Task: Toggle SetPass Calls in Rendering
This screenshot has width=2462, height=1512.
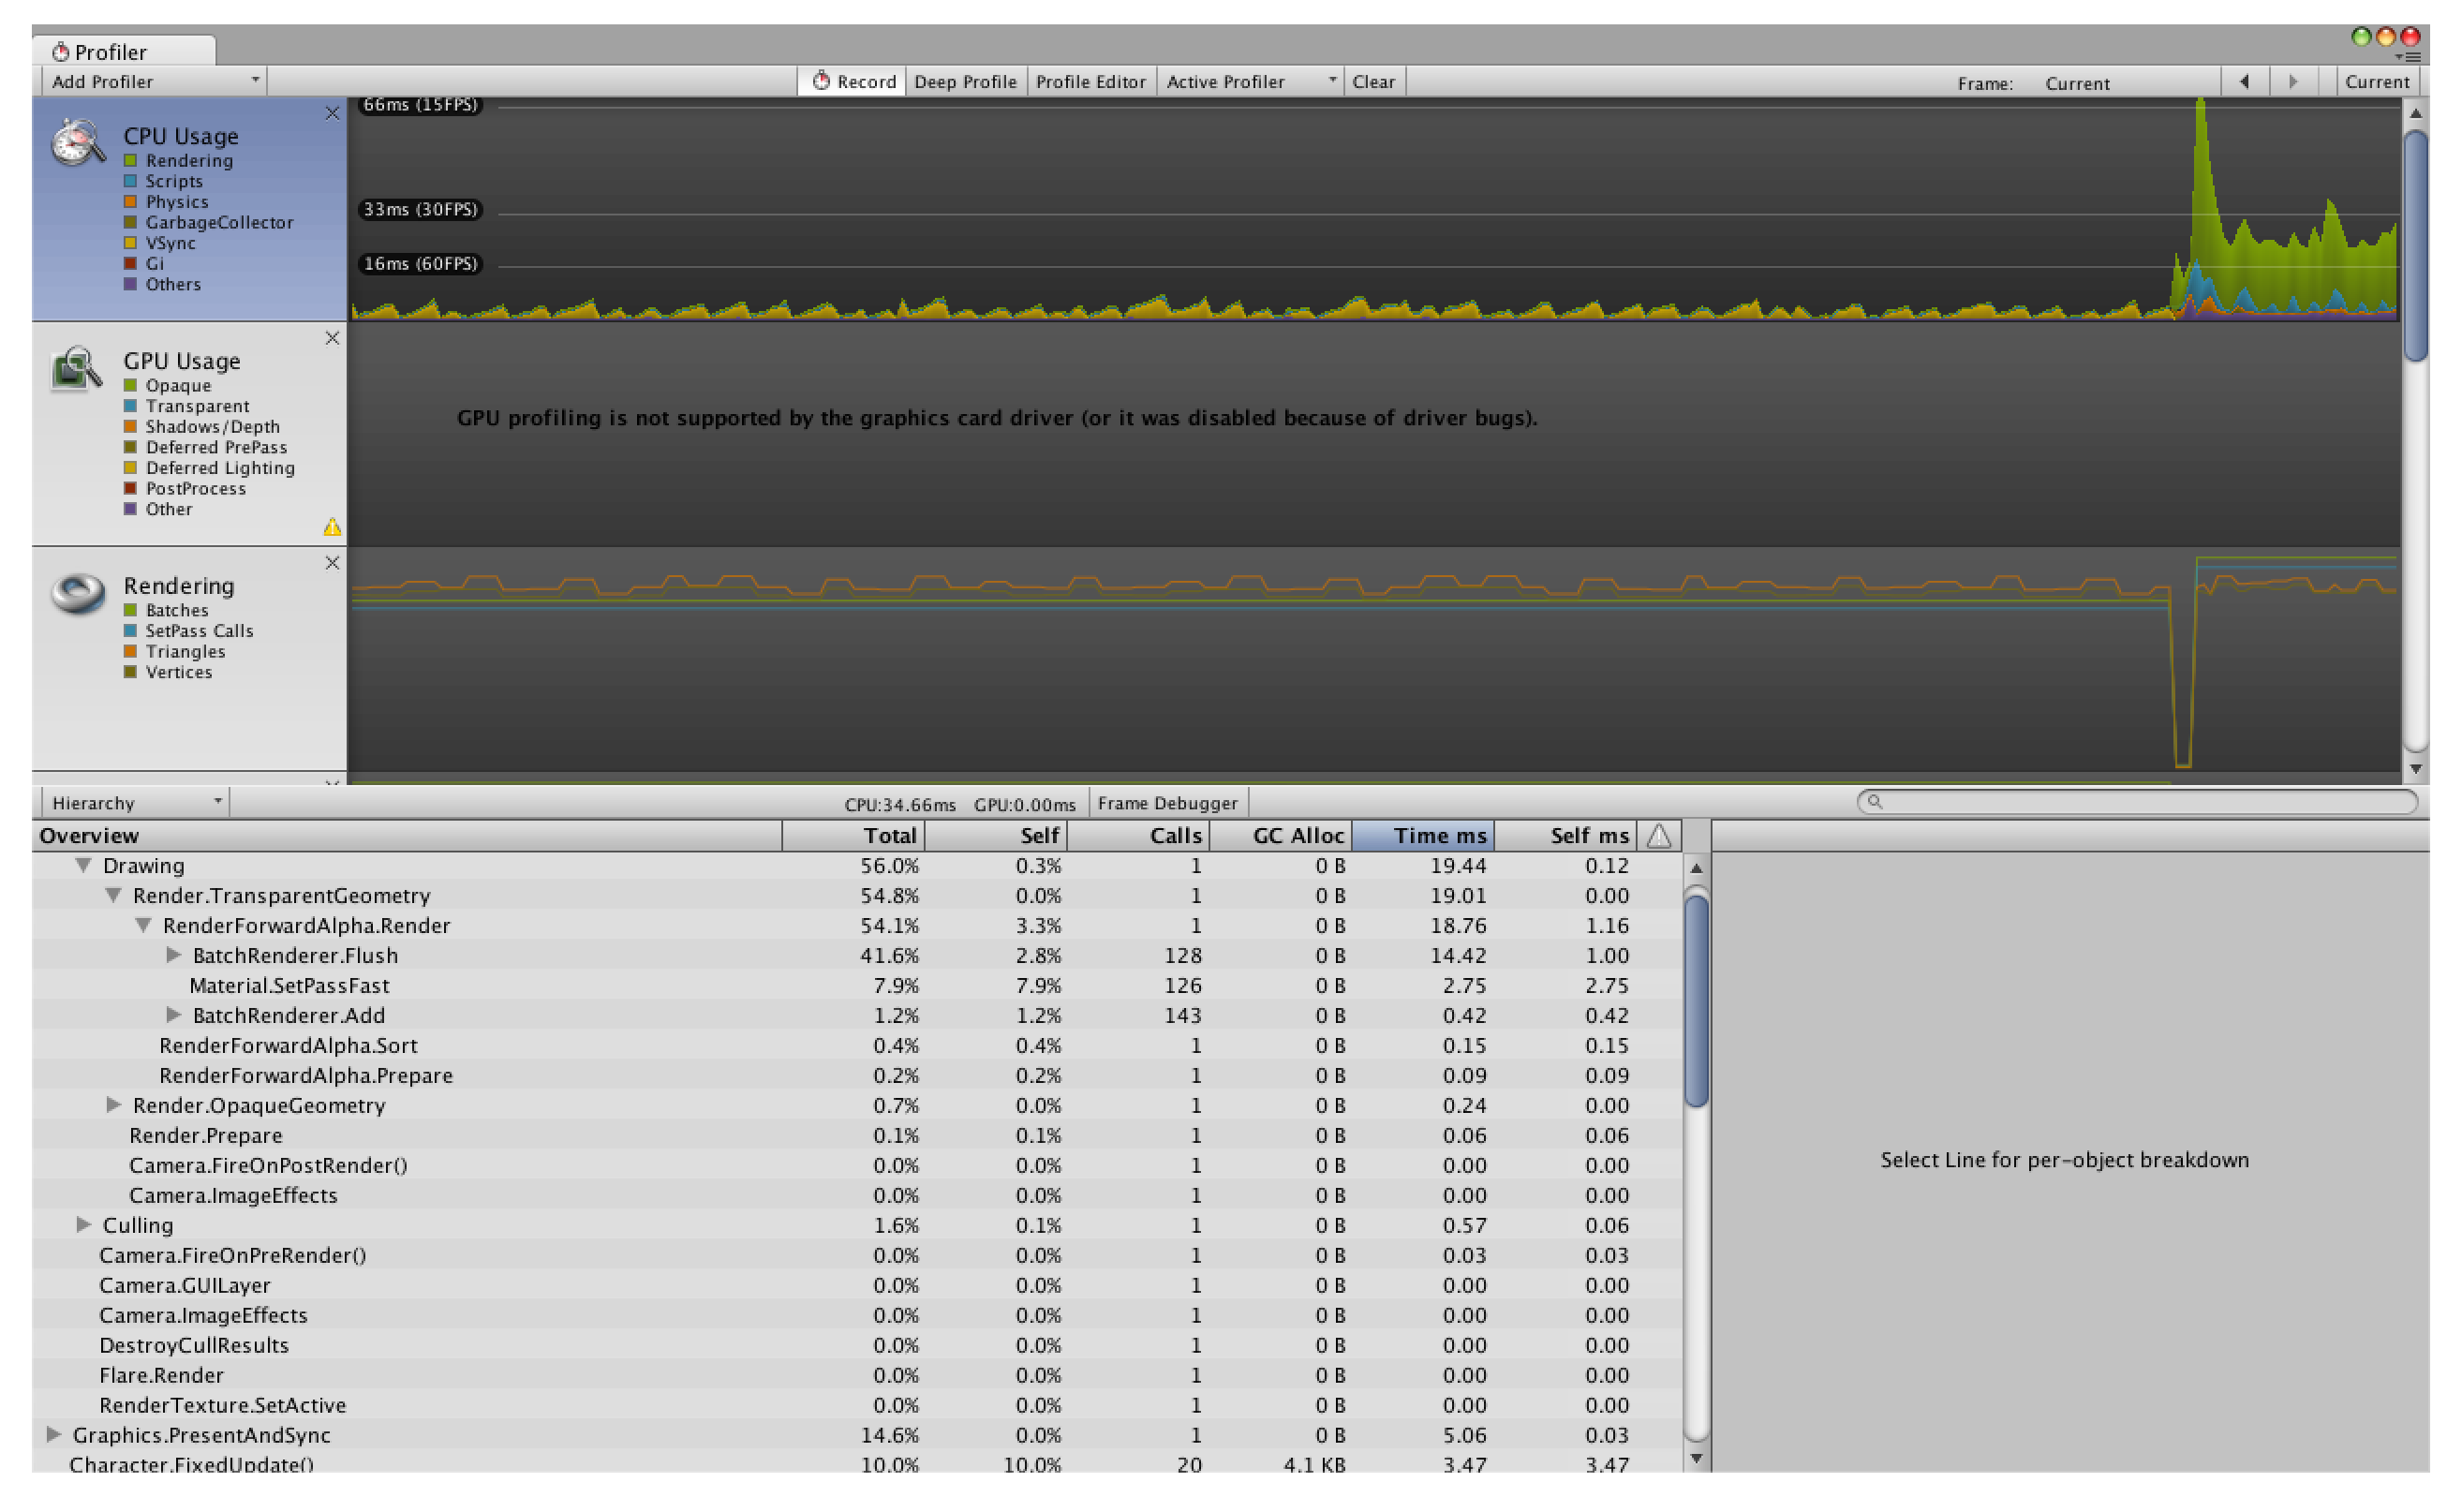Action: click(x=130, y=631)
